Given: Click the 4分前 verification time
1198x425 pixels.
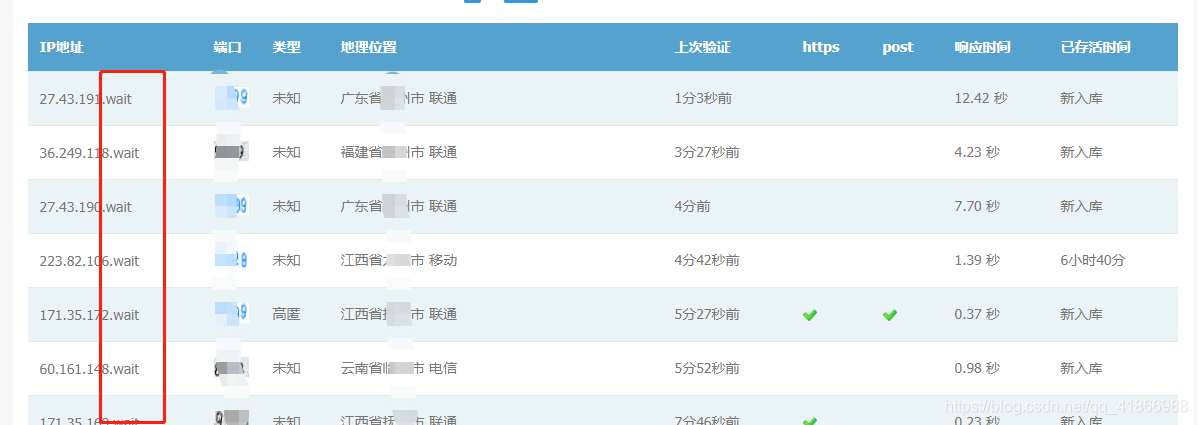Looking at the screenshot, I should tap(692, 206).
